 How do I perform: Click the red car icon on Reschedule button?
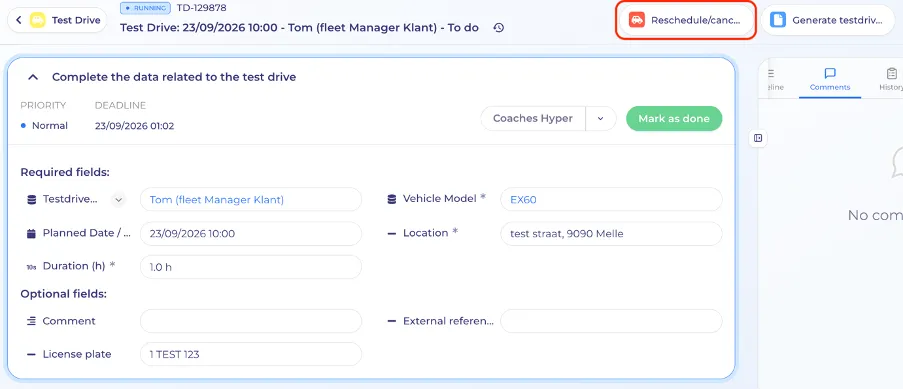click(636, 20)
